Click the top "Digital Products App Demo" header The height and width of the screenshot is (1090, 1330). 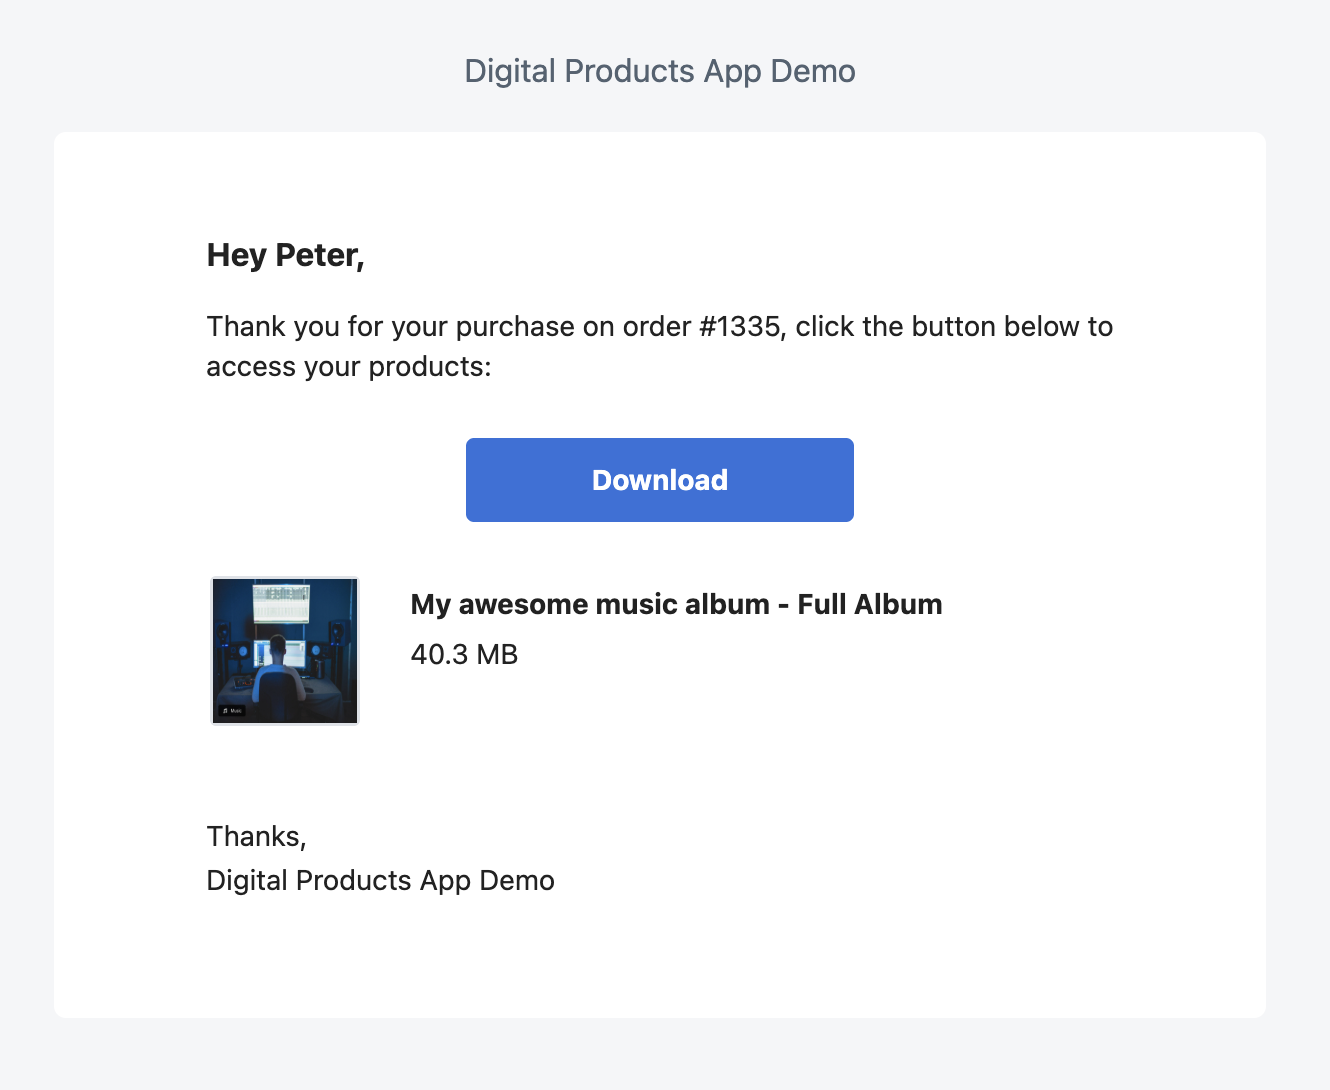pos(660,71)
